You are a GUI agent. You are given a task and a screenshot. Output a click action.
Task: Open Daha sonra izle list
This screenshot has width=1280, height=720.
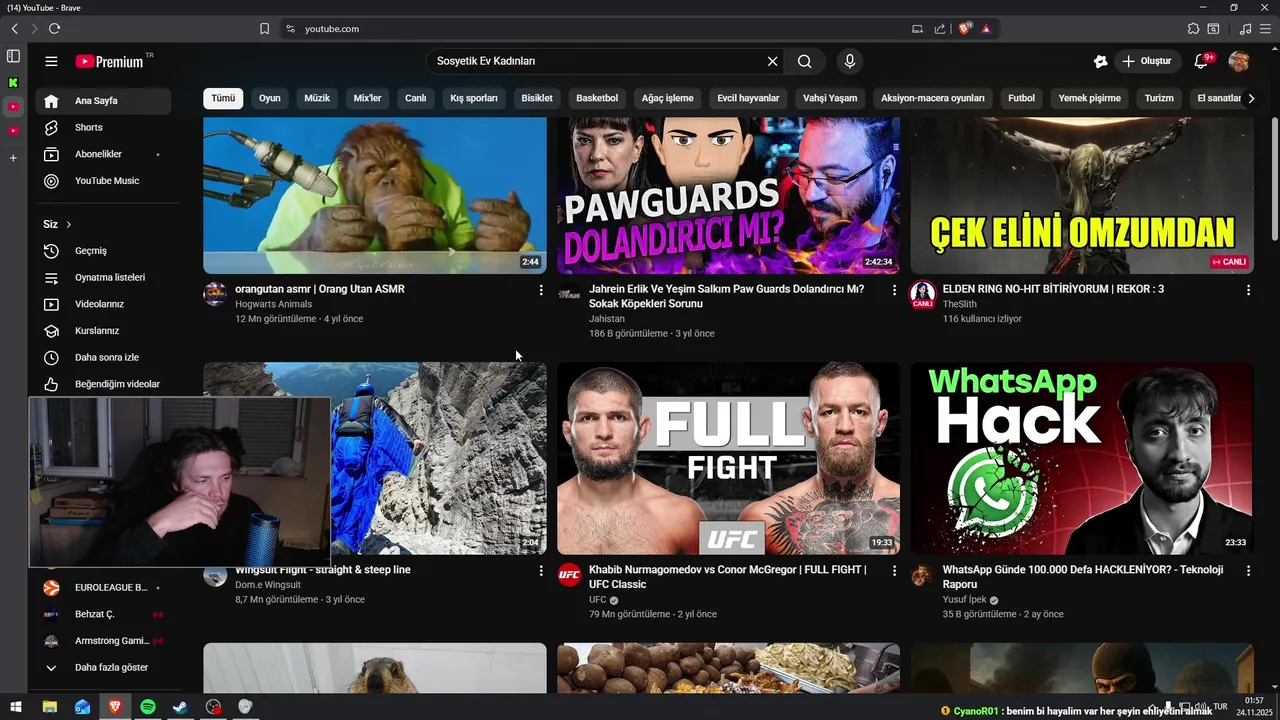(103, 357)
